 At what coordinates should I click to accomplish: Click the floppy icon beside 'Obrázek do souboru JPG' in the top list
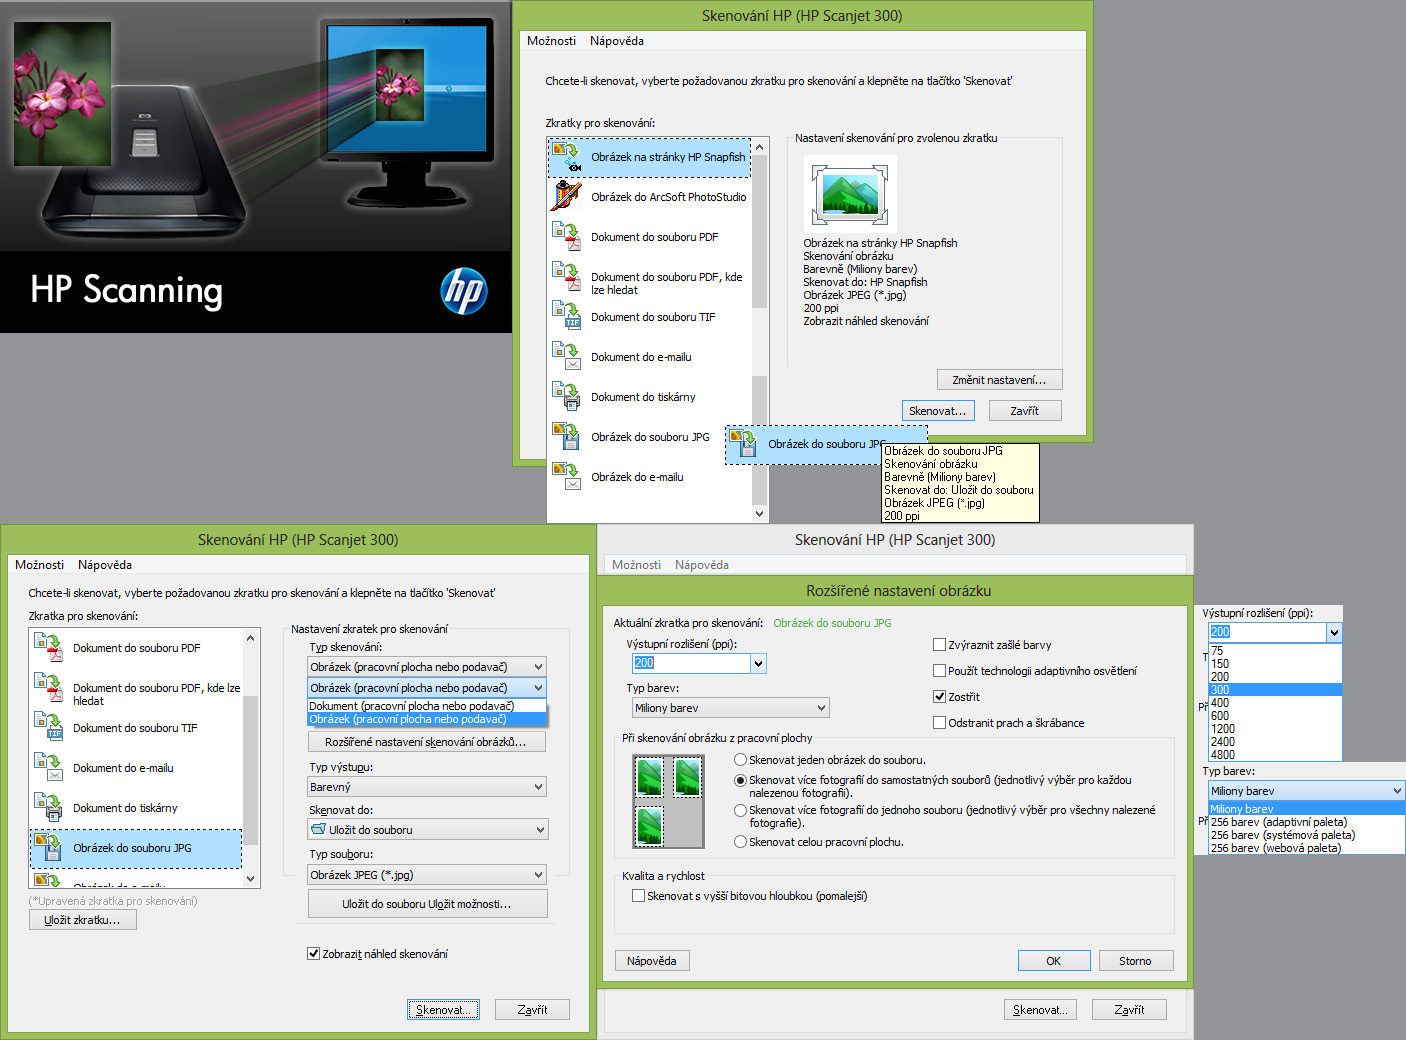(567, 436)
